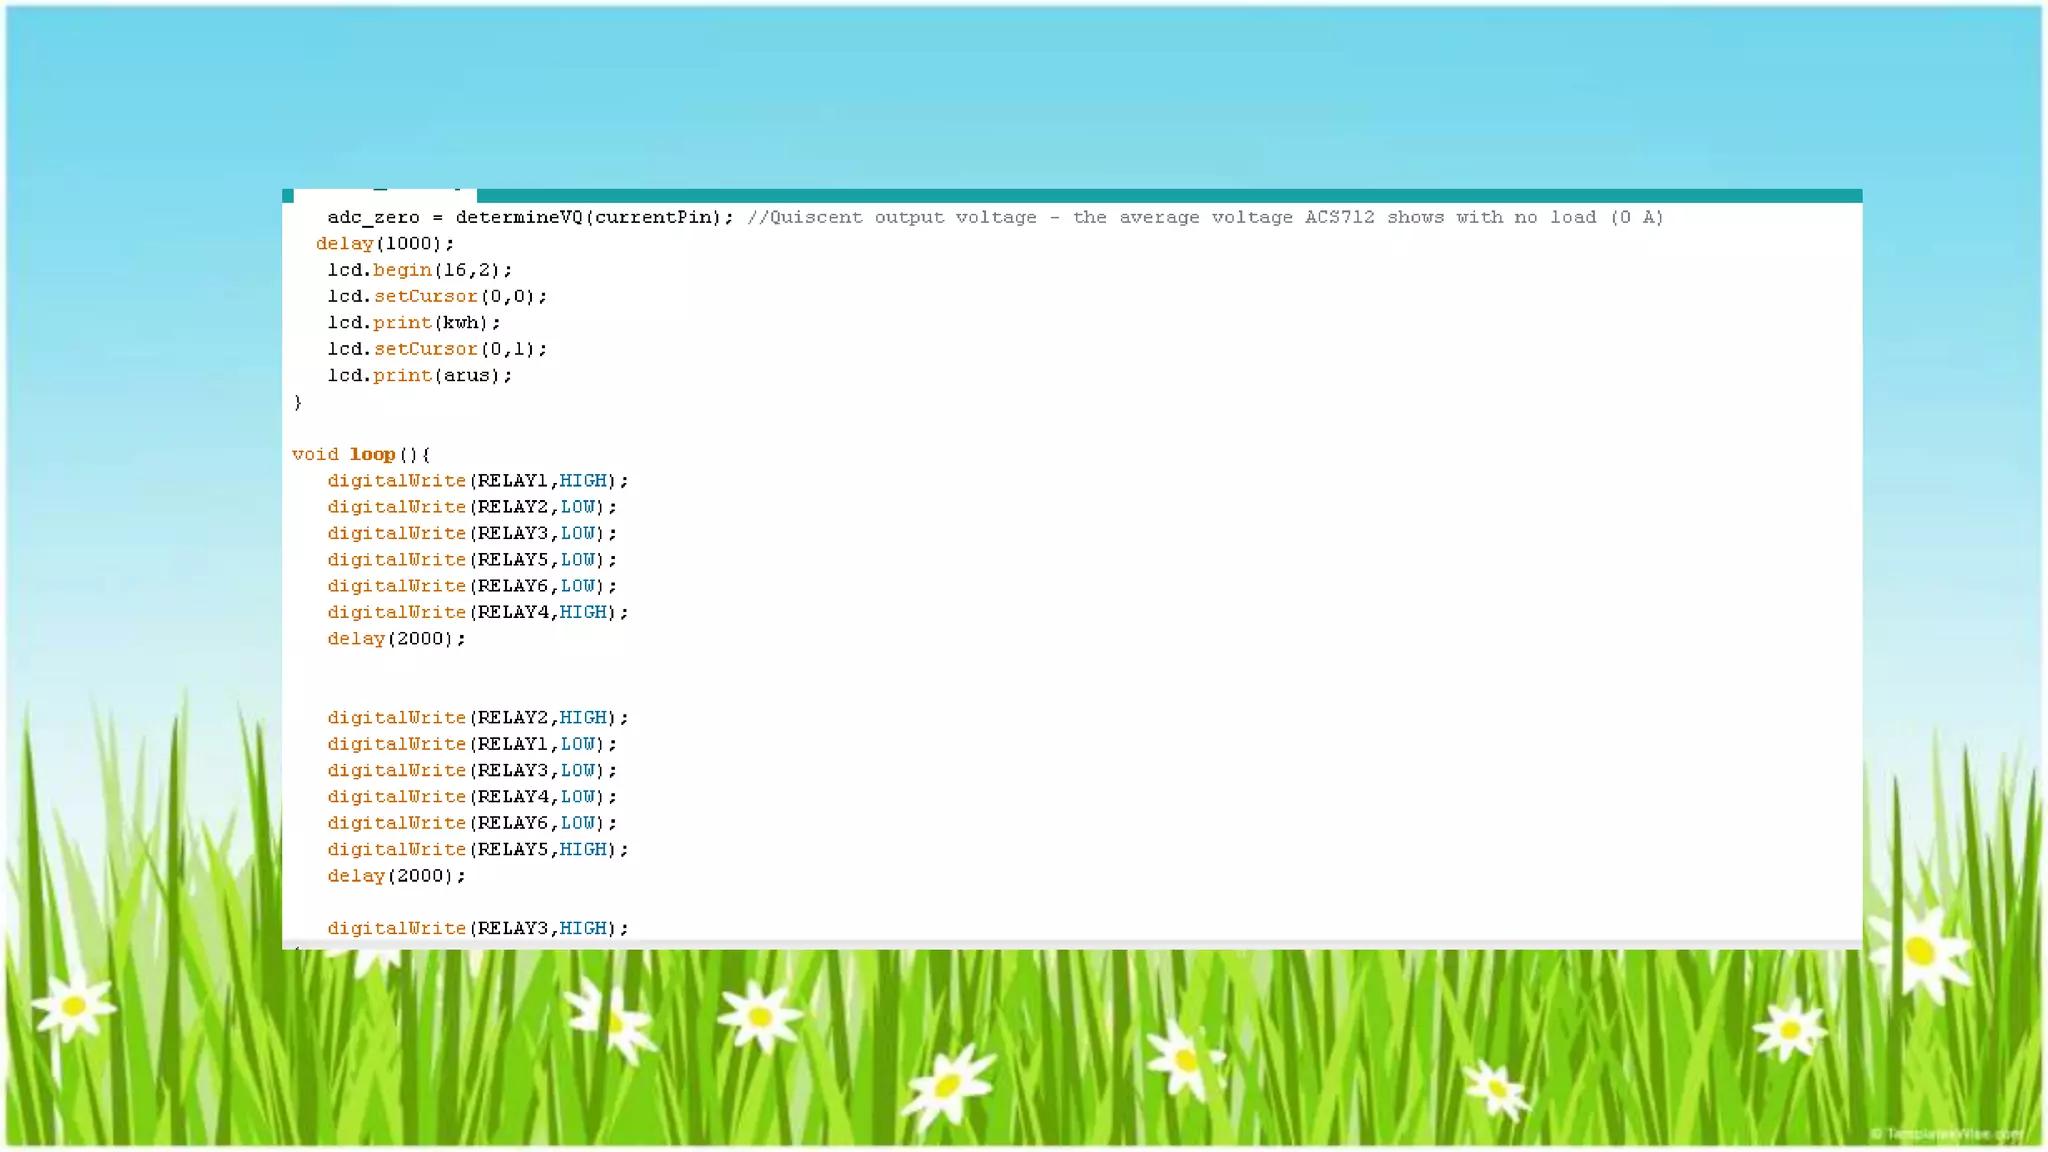Select the lcd.print(kwh) line
Screen dimensions: 2048x1152
[x=413, y=323]
